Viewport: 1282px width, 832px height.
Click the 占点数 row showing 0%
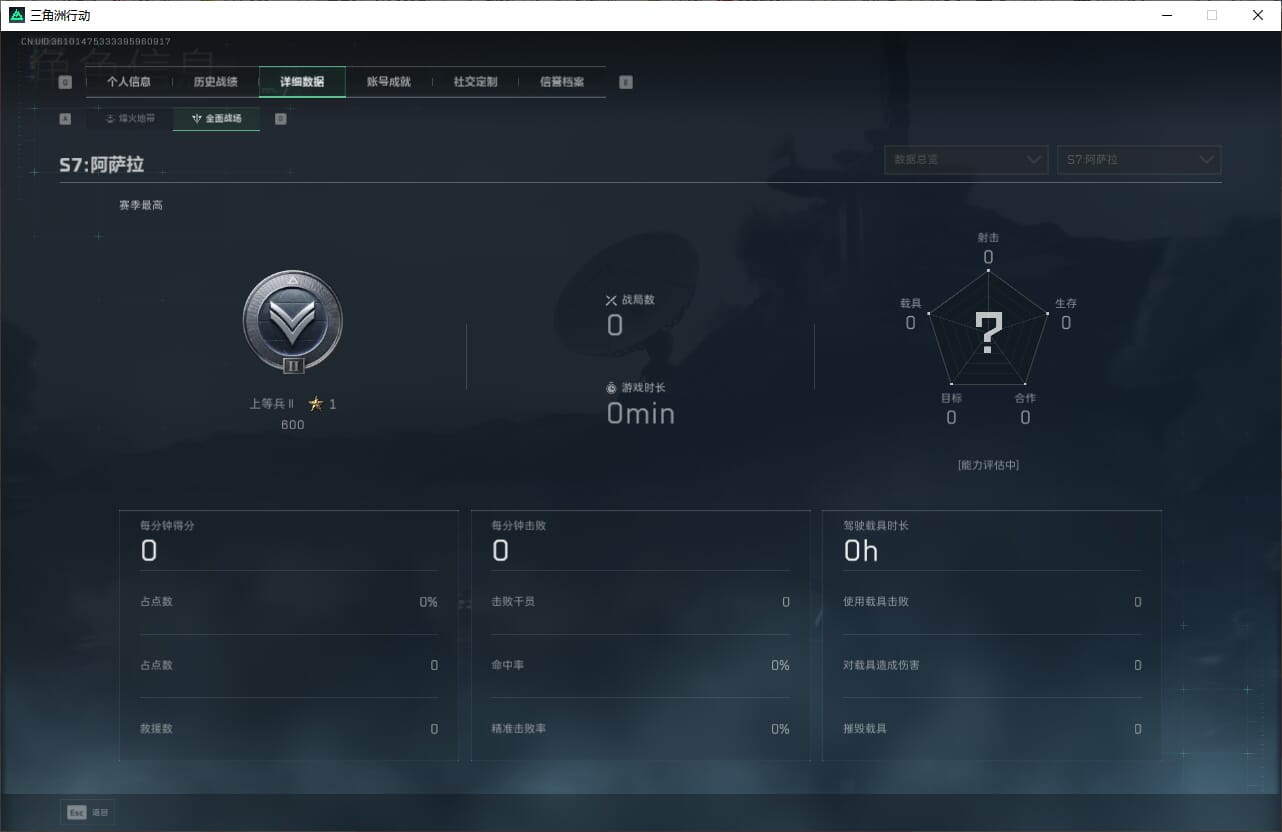pyautogui.click(x=290, y=602)
